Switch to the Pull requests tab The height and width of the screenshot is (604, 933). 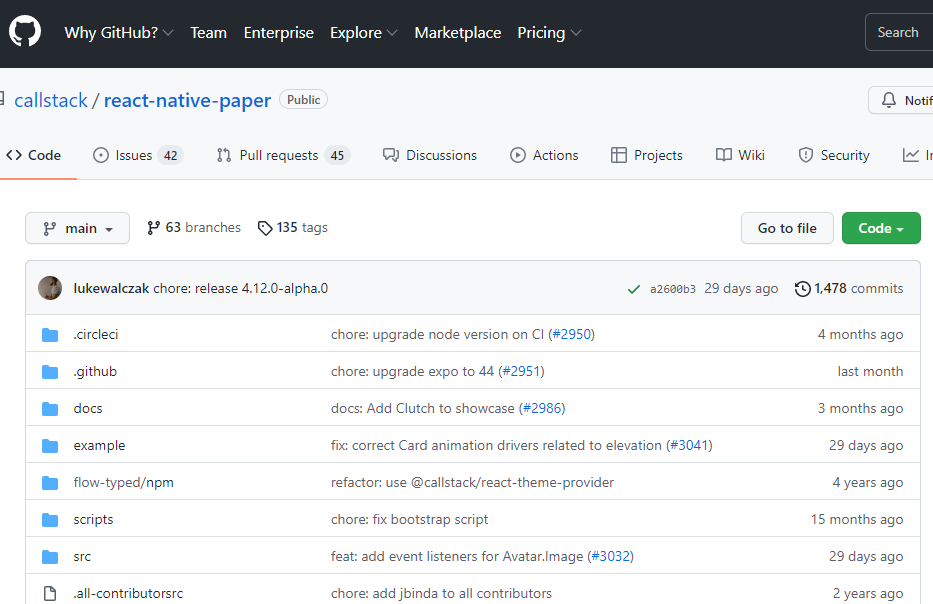pos(283,155)
